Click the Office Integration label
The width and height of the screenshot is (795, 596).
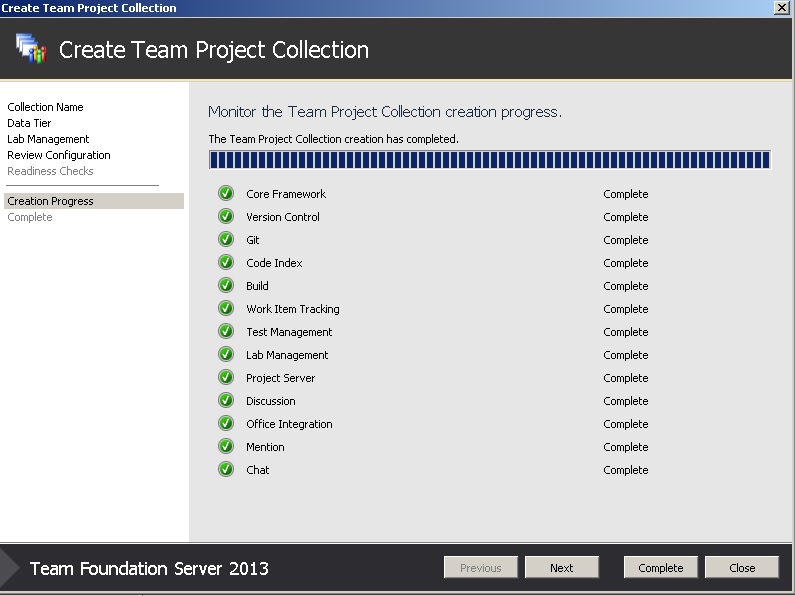[x=290, y=424]
